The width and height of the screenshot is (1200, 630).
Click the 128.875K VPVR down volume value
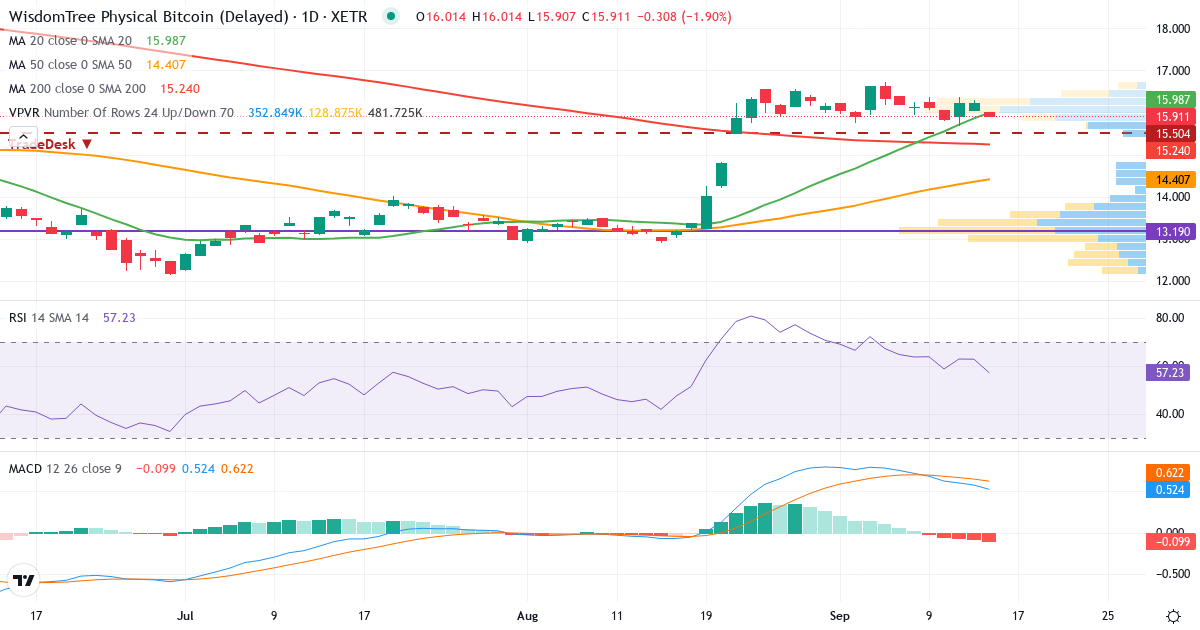coord(336,113)
